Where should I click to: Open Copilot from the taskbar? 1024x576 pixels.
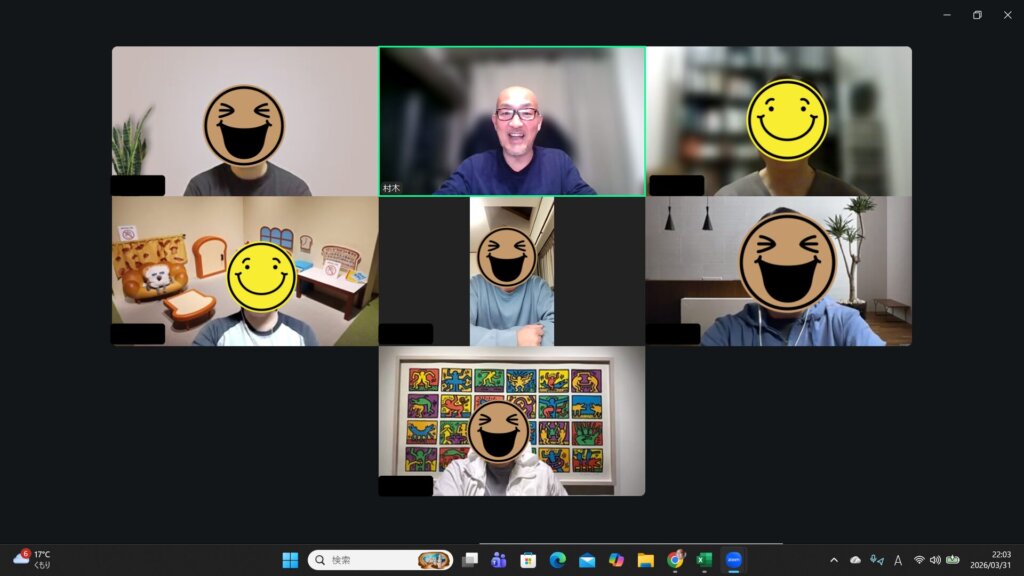tap(616, 560)
